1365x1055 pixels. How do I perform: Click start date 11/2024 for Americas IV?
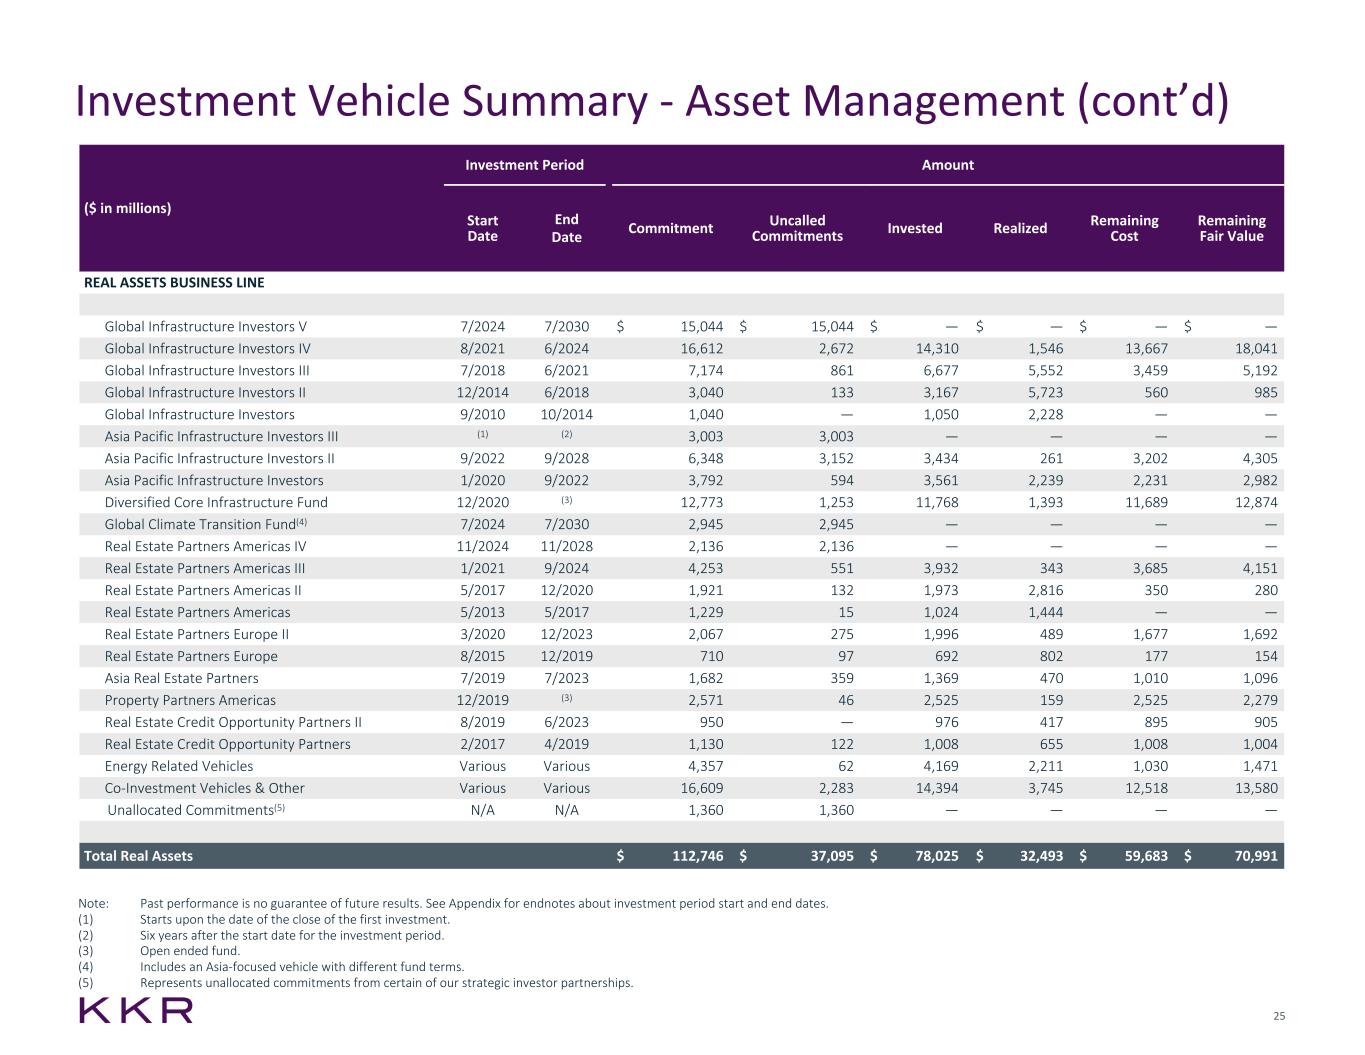point(482,546)
